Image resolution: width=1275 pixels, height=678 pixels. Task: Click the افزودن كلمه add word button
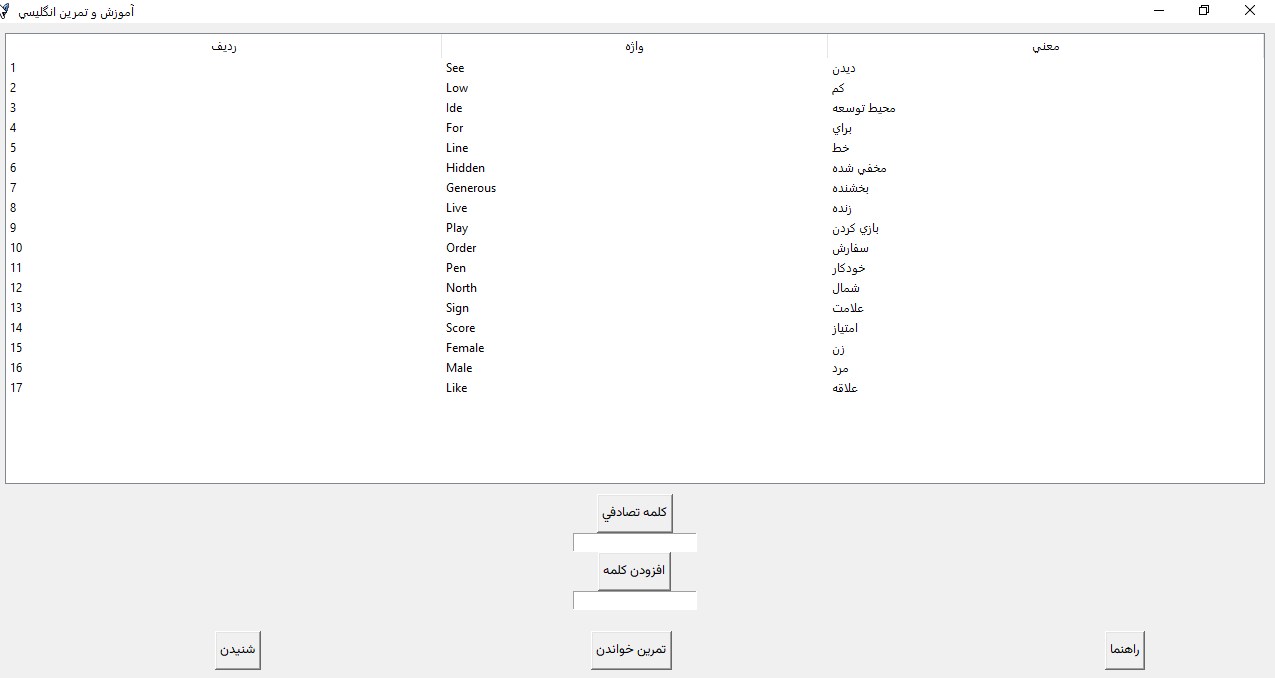click(634, 571)
